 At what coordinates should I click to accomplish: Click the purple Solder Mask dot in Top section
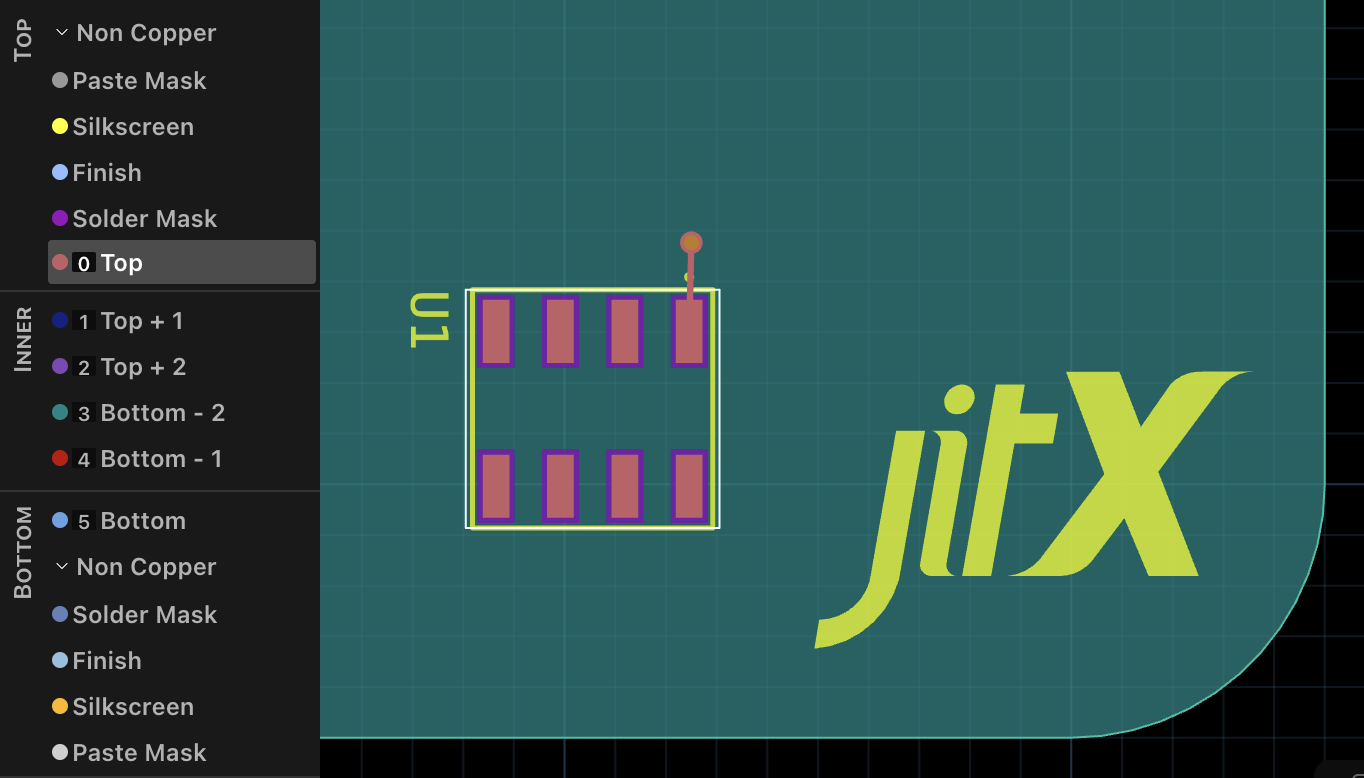tap(61, 218)
